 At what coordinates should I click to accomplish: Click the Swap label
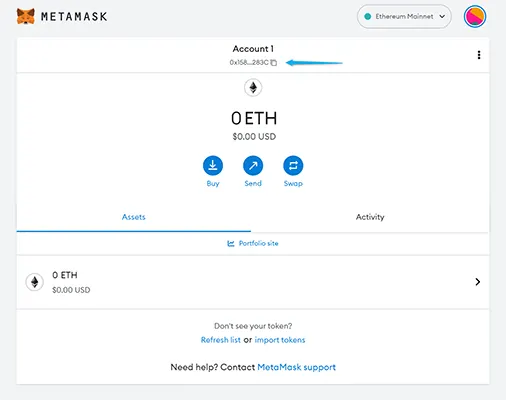tap(293, 183)
